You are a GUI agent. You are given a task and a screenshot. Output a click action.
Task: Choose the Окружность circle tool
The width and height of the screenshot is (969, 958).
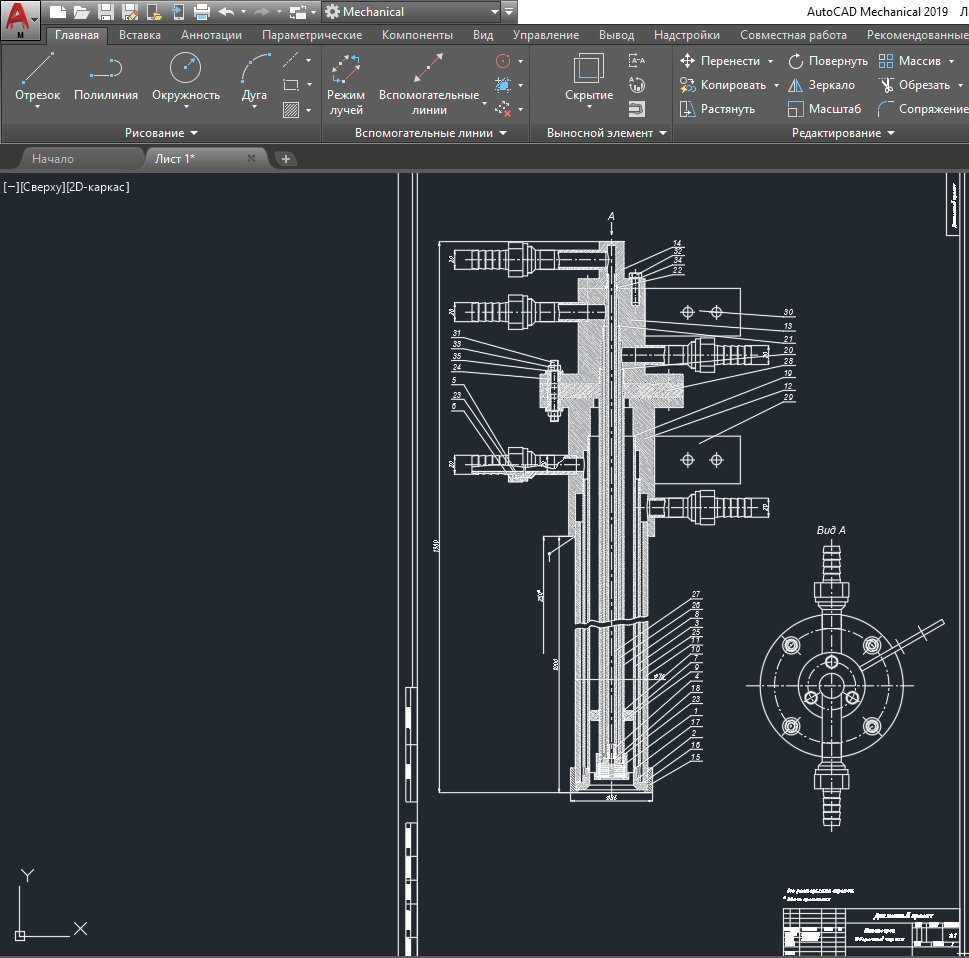point(185,70)
